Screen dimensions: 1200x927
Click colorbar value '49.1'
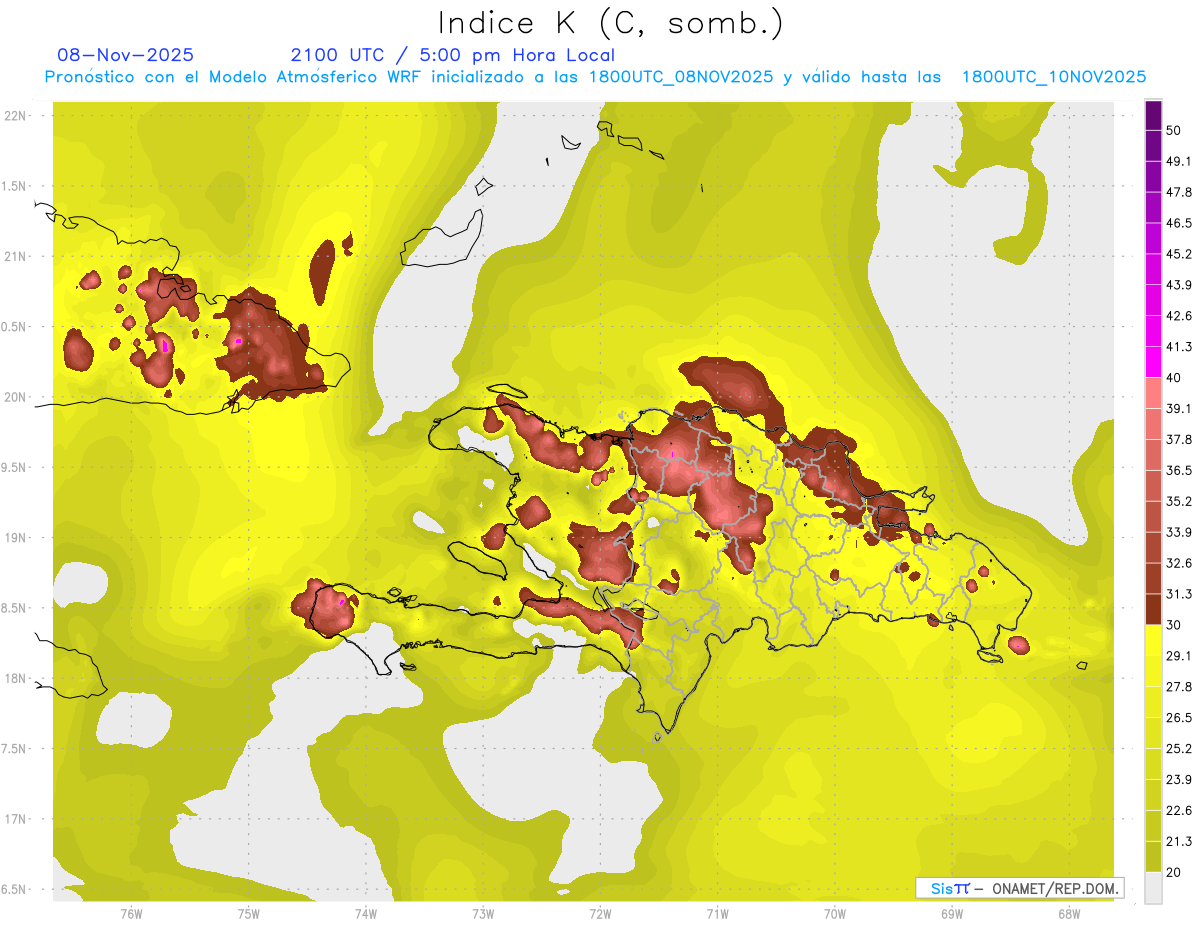pos(1179,161)
